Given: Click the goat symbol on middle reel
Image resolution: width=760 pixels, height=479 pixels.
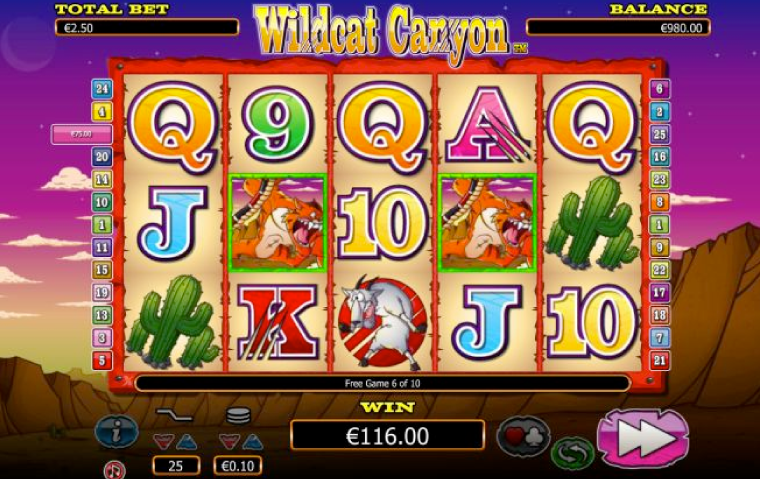Looking at the screenshot, I should tap(382, 322).
